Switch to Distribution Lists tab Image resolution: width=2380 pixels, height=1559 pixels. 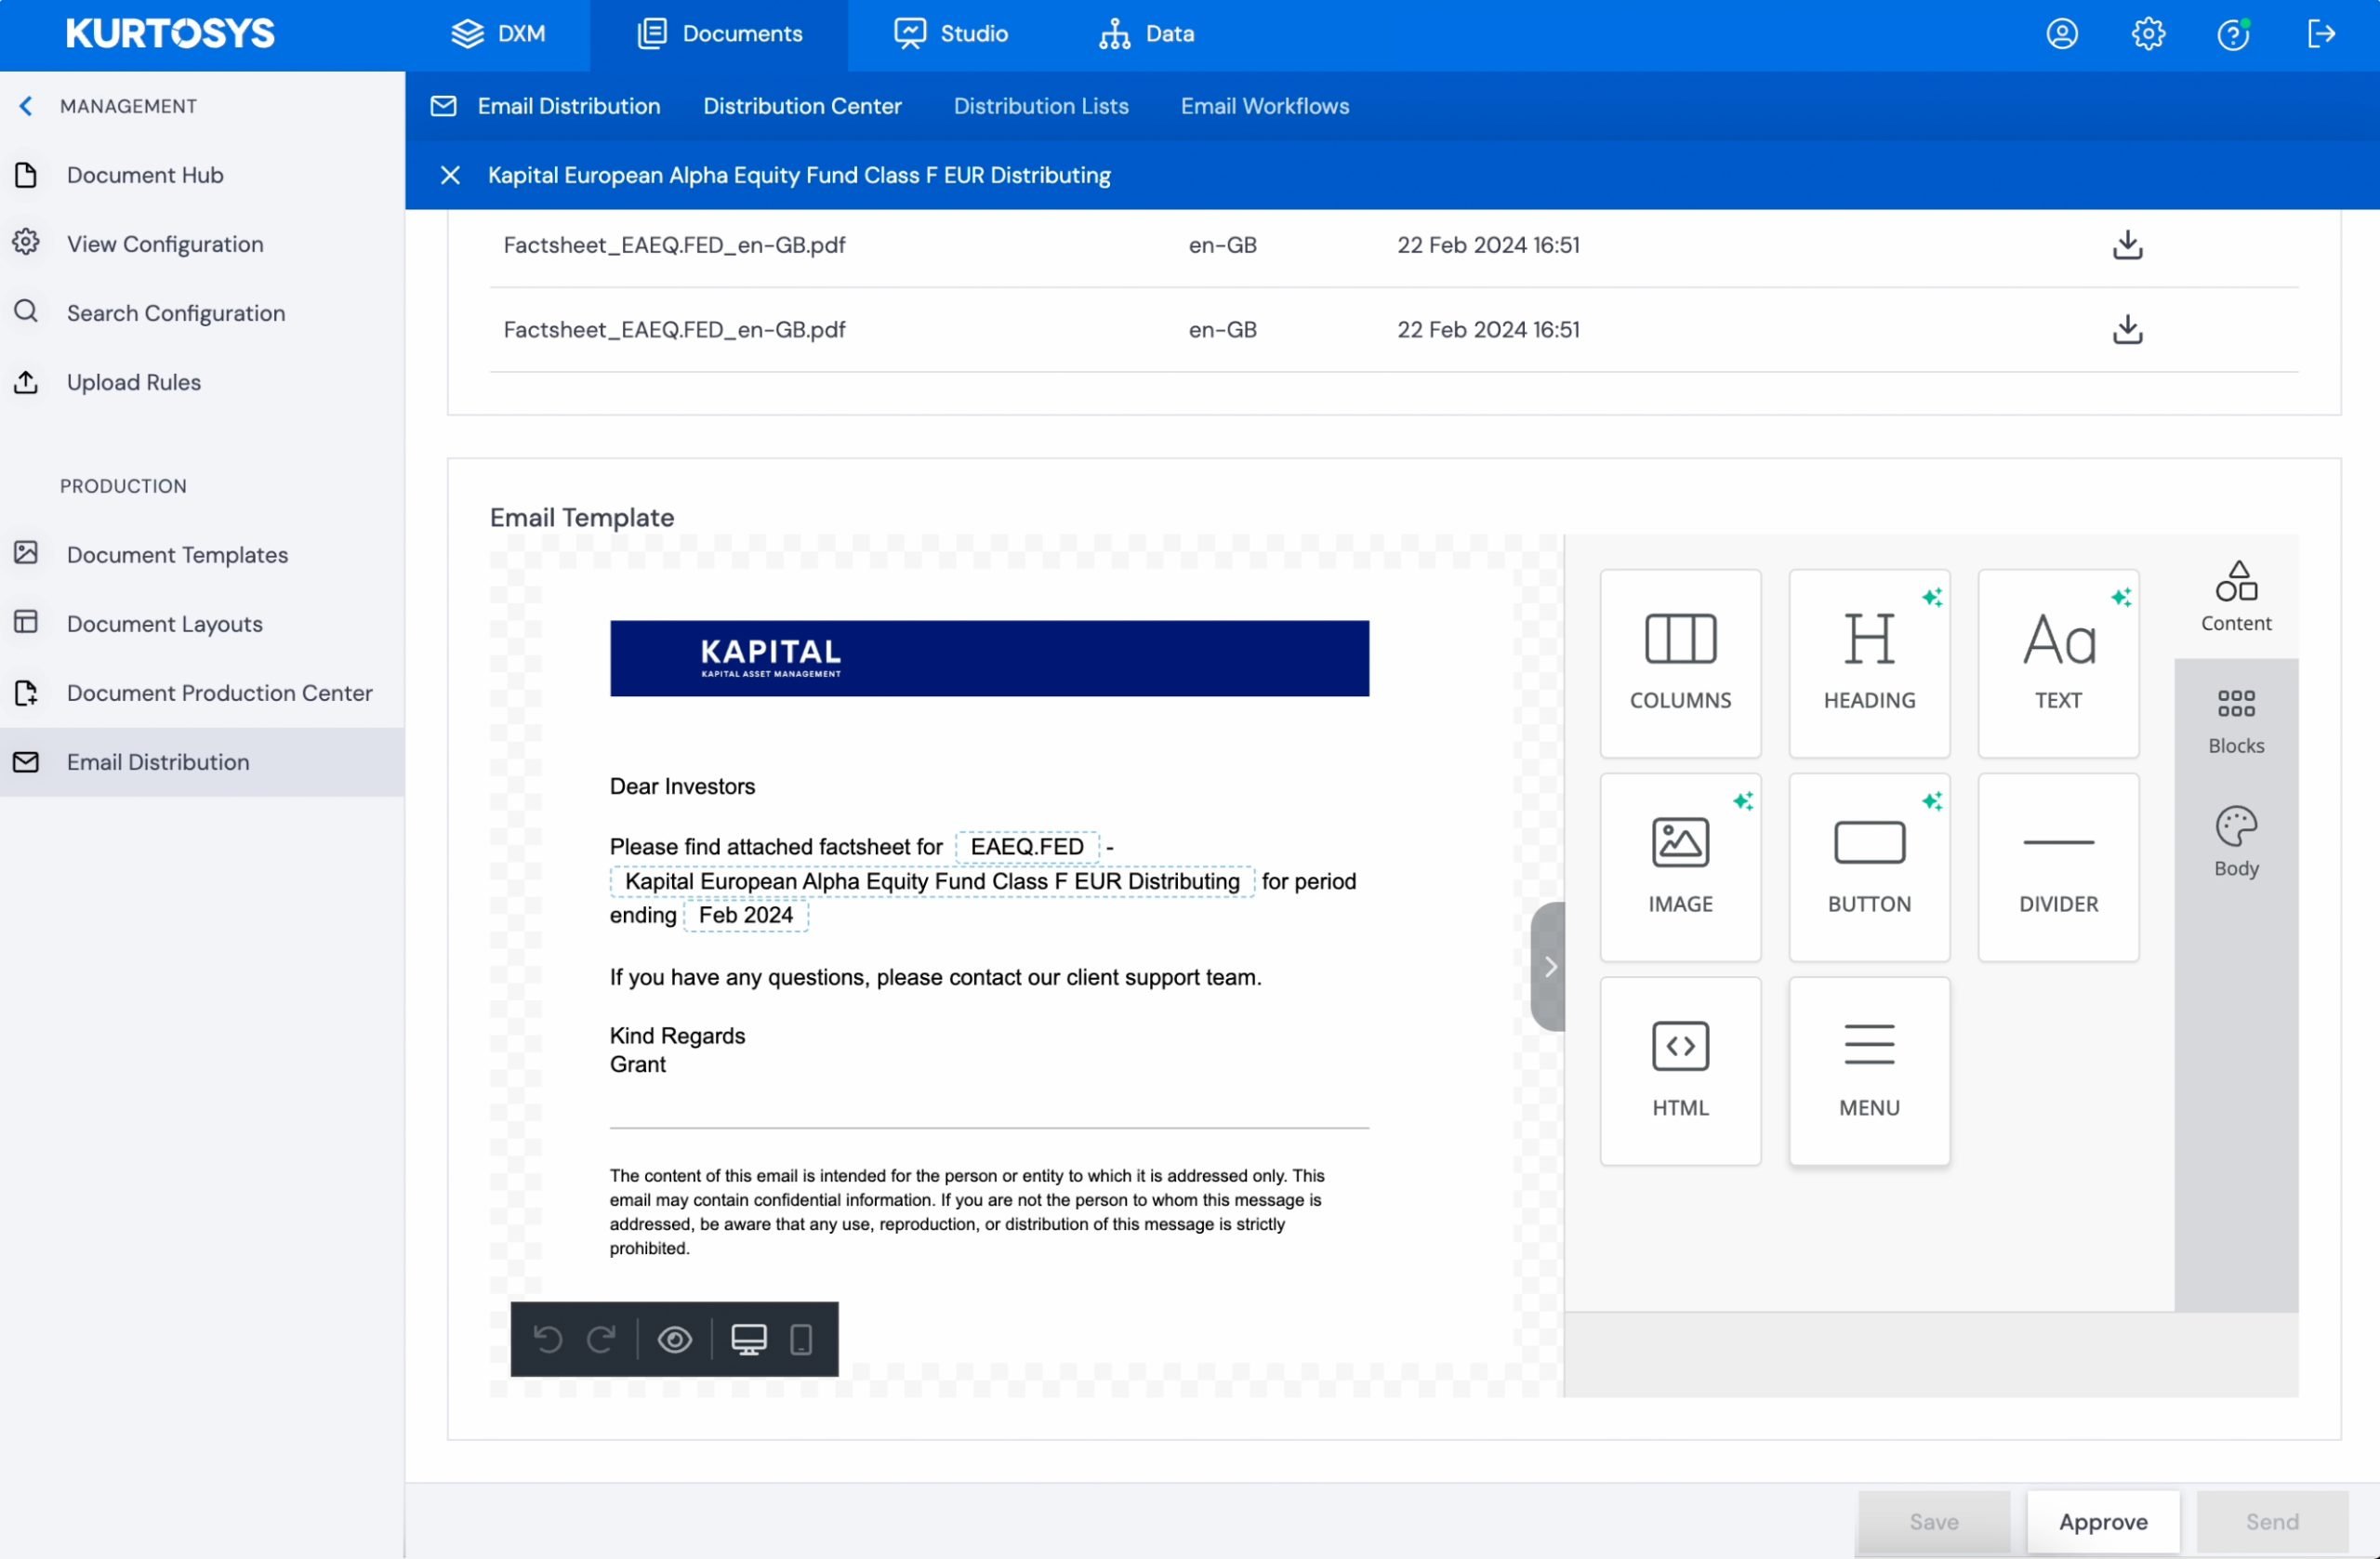(x=1038, y=106)
